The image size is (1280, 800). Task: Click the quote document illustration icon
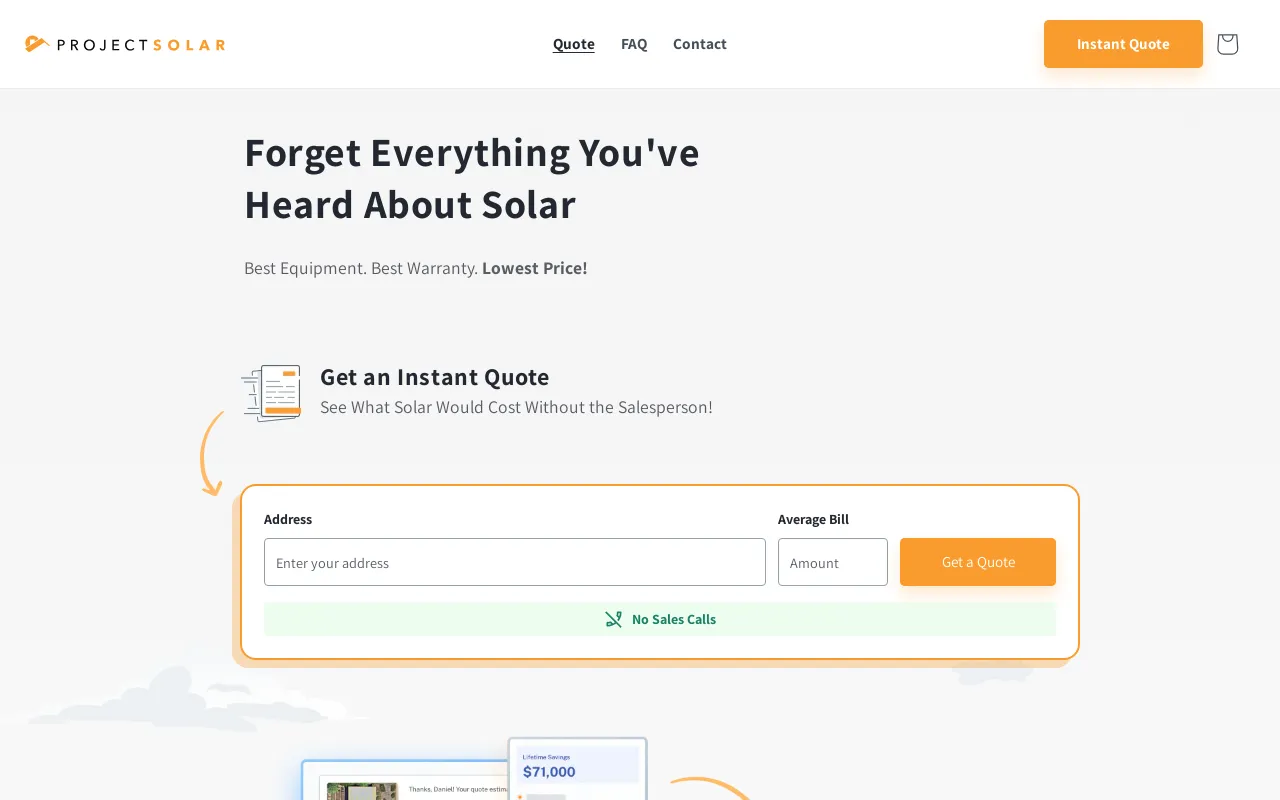(x=272, y=393)
